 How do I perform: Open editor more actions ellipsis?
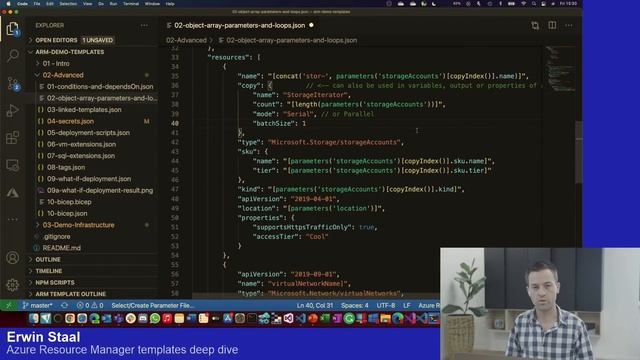569,25
